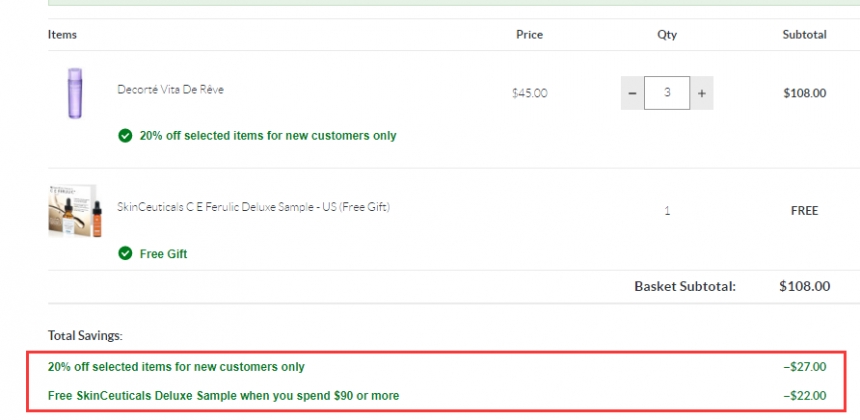
Task: Decrease Decorté quantity with minus button
Action: [632, 93]
